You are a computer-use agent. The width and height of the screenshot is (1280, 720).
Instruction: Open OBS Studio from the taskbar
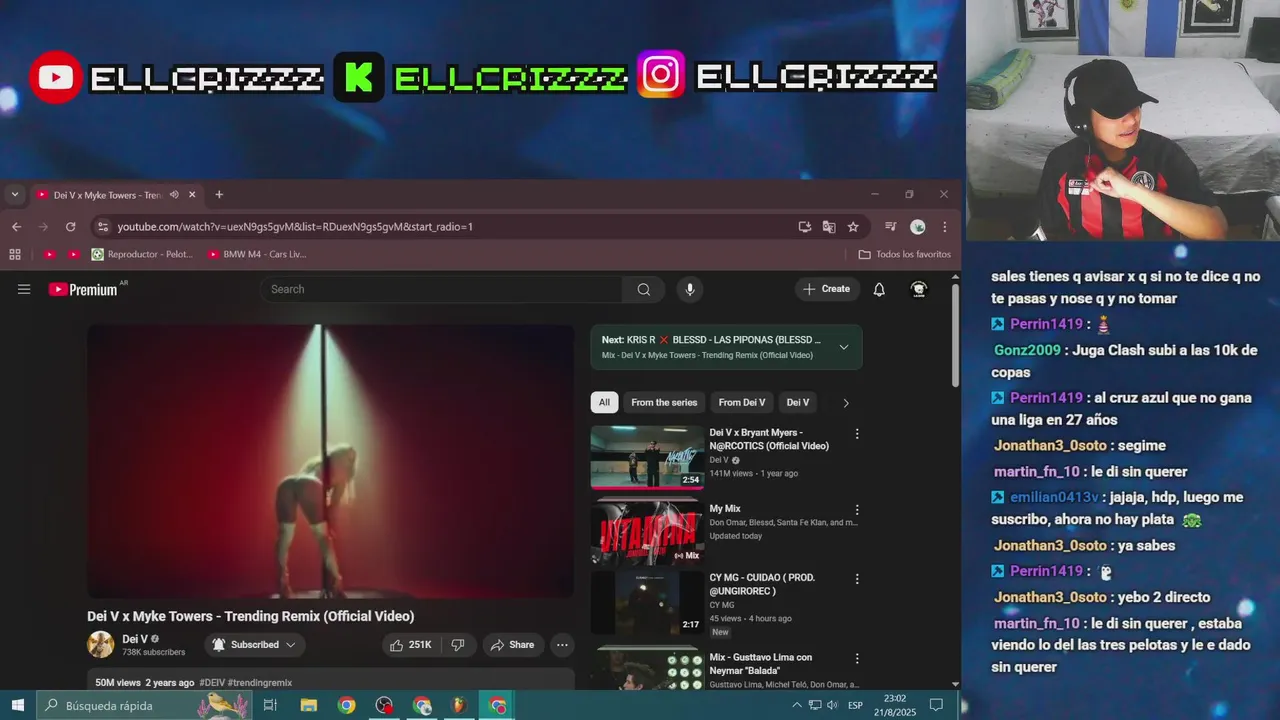tap(384, 705)
